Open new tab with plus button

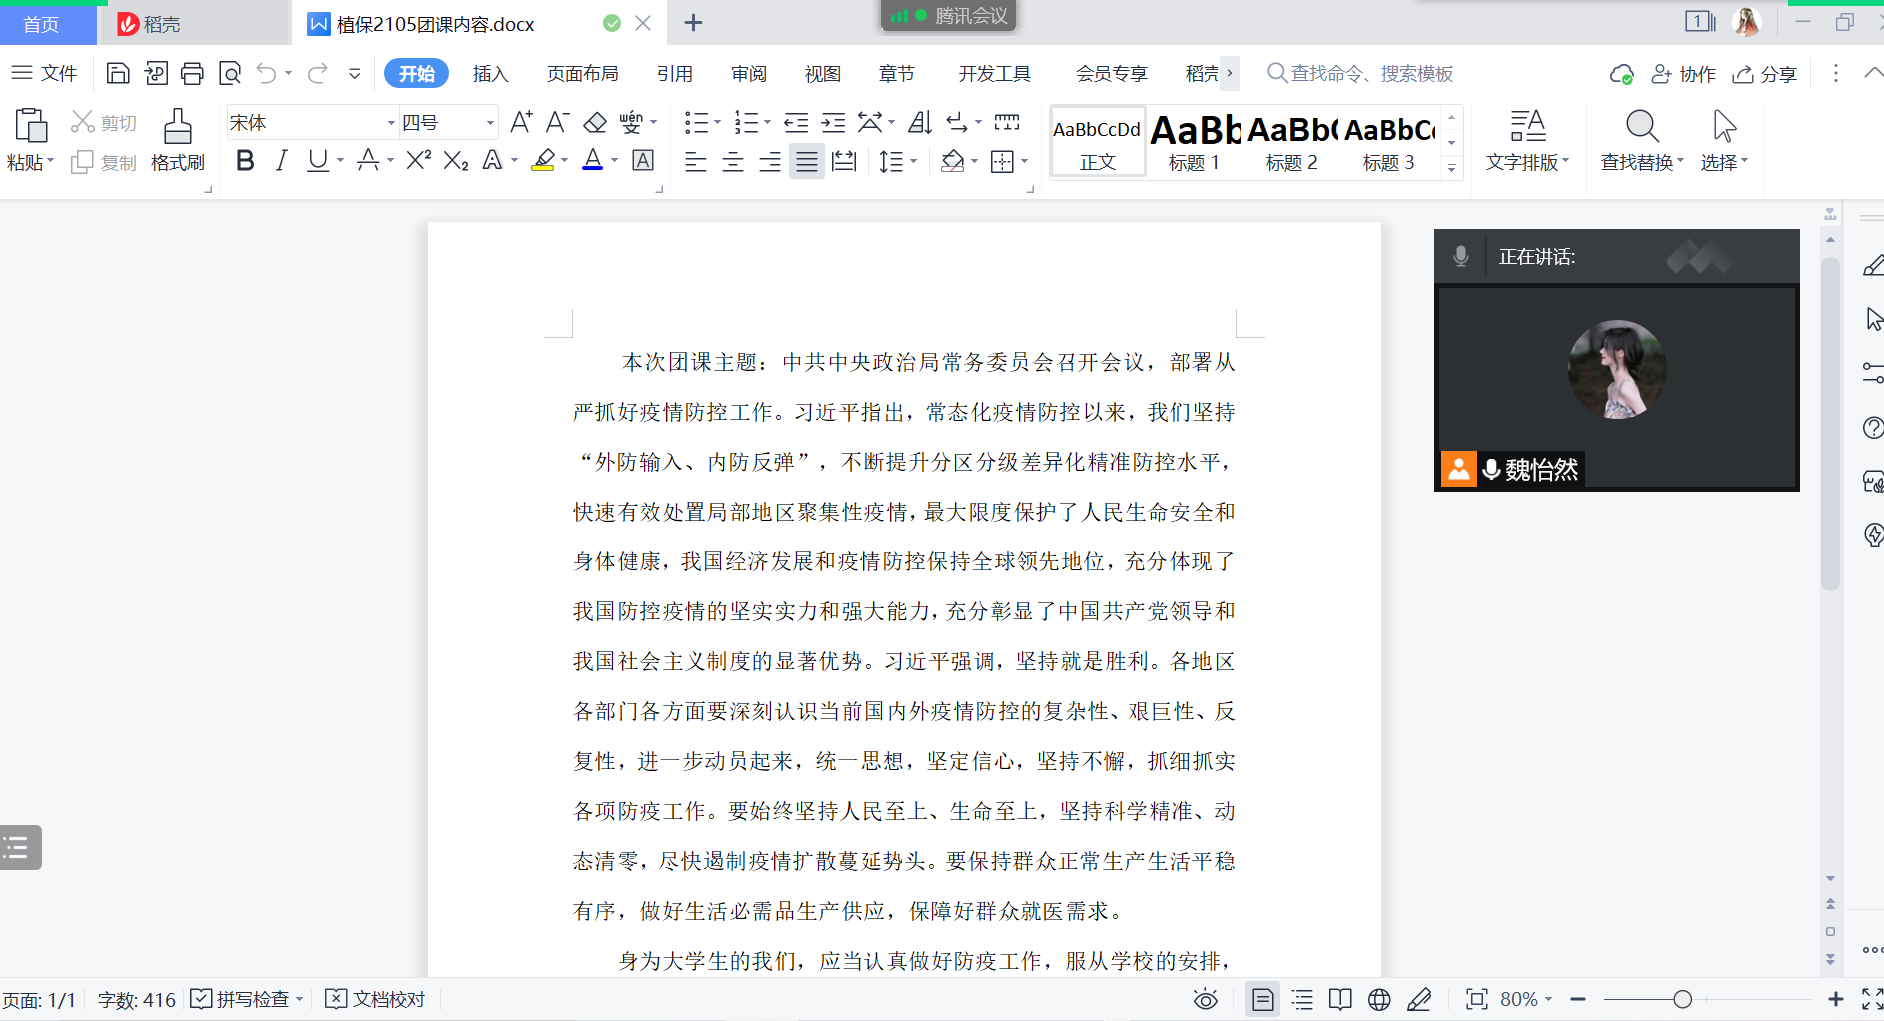[693, 23]
